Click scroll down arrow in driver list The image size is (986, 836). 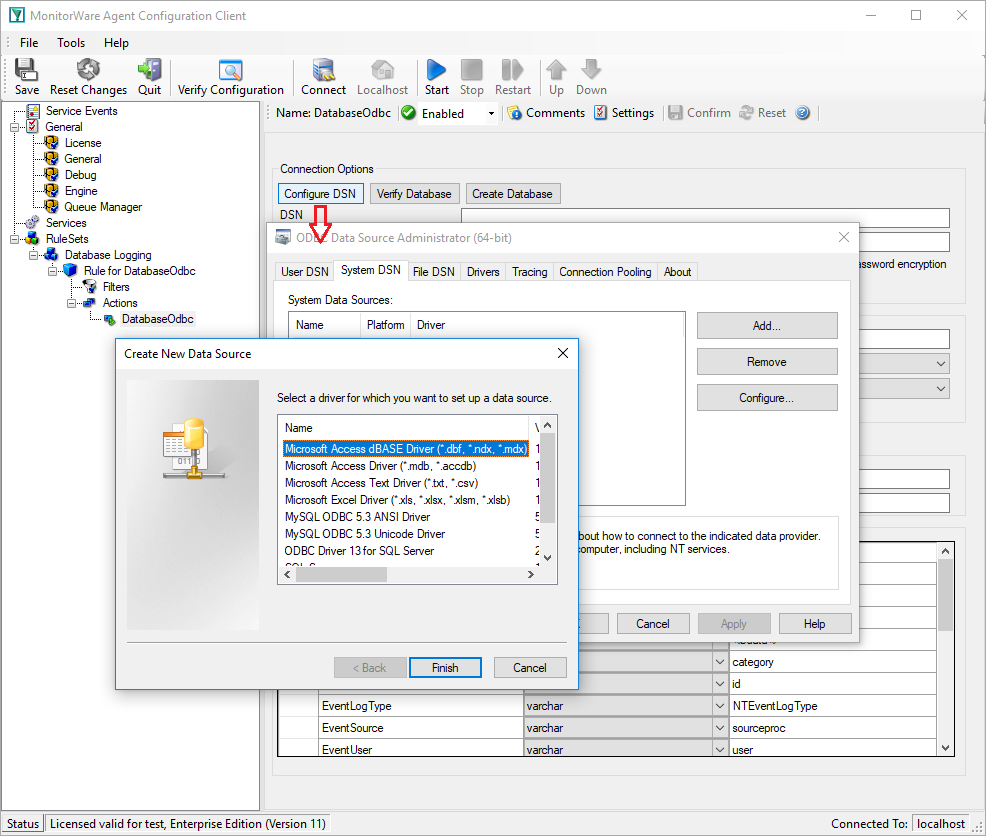[x=547, y=557]
